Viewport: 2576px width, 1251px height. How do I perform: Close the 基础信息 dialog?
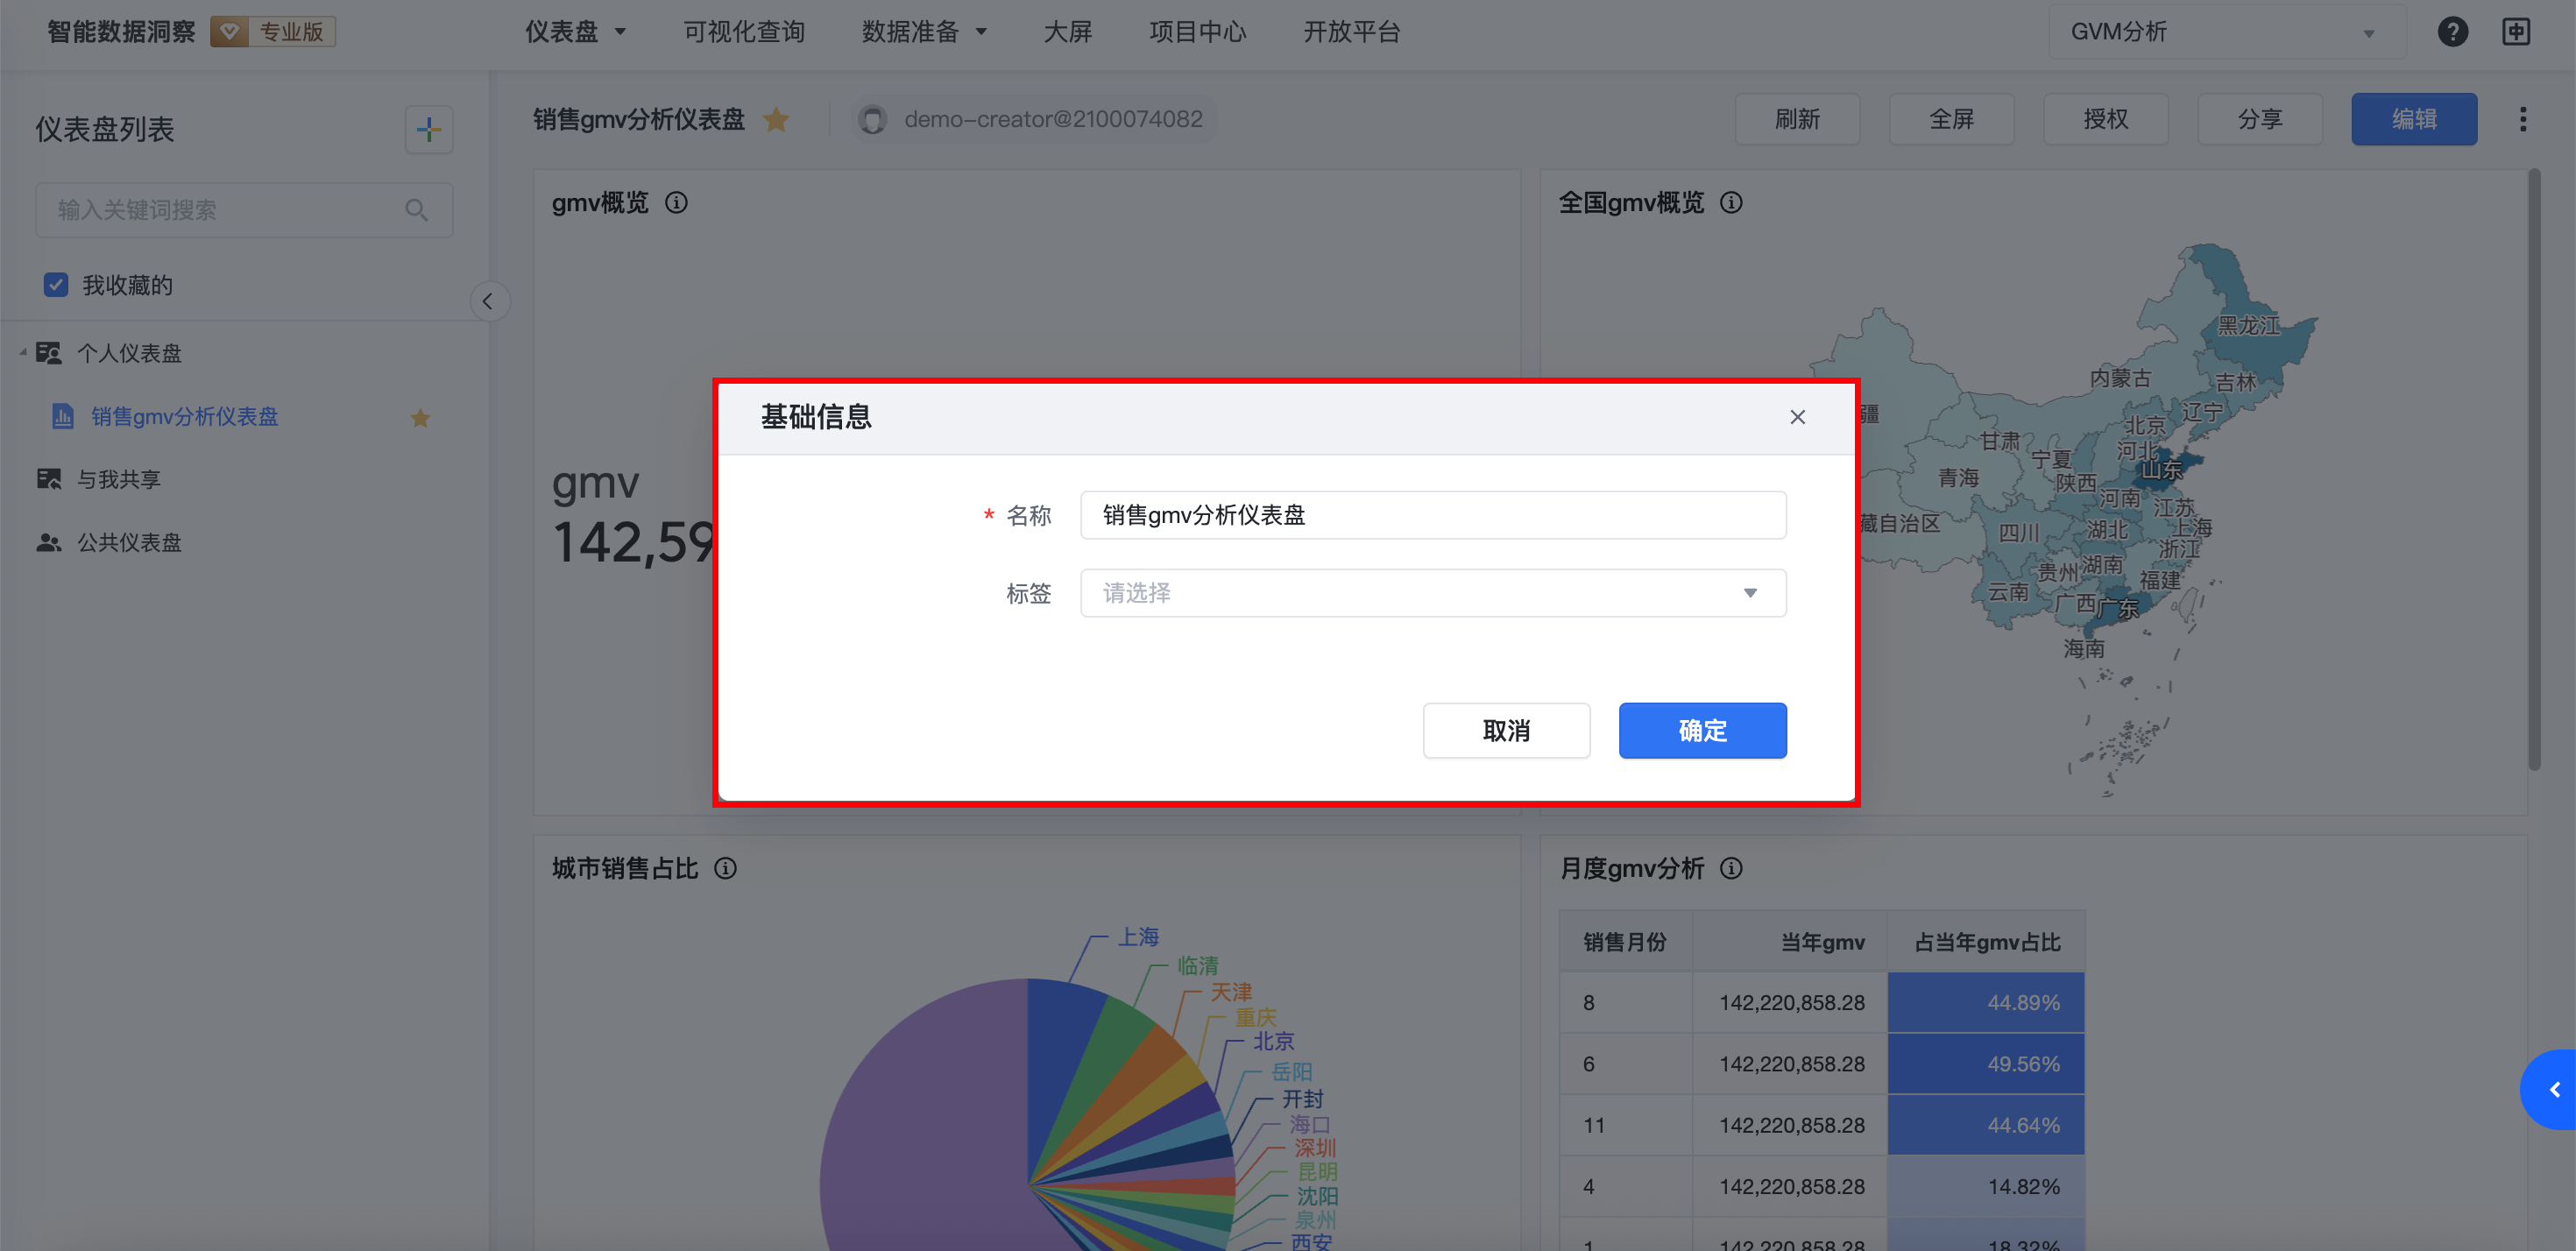pos(1797,417)
